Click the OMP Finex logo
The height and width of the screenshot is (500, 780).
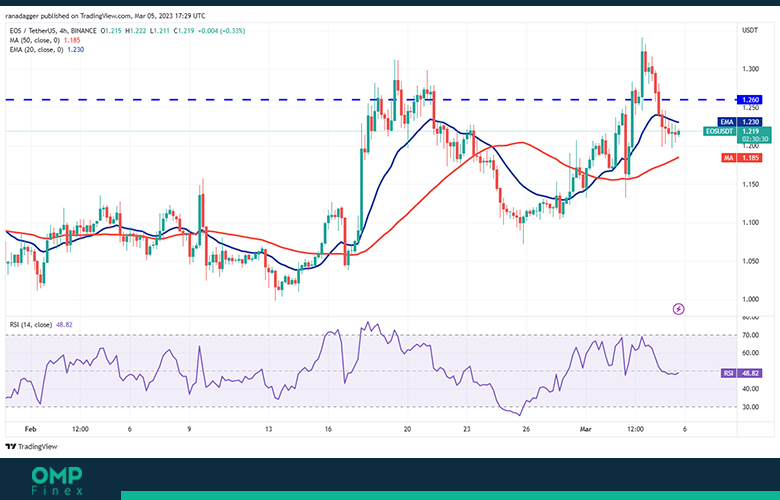coord(57,481)
